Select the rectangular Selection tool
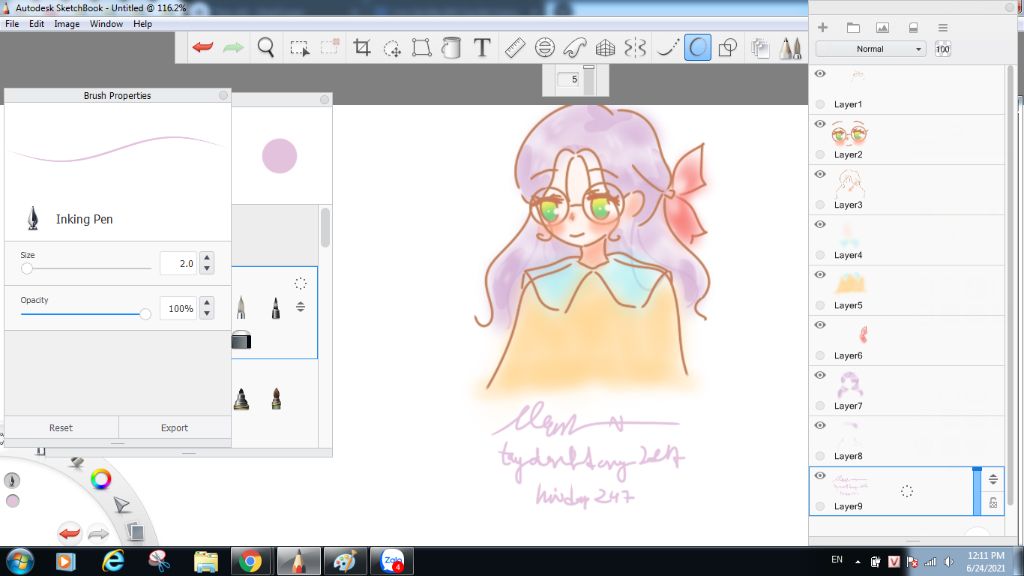This screenshot has width=1024, height=576. 300,48
